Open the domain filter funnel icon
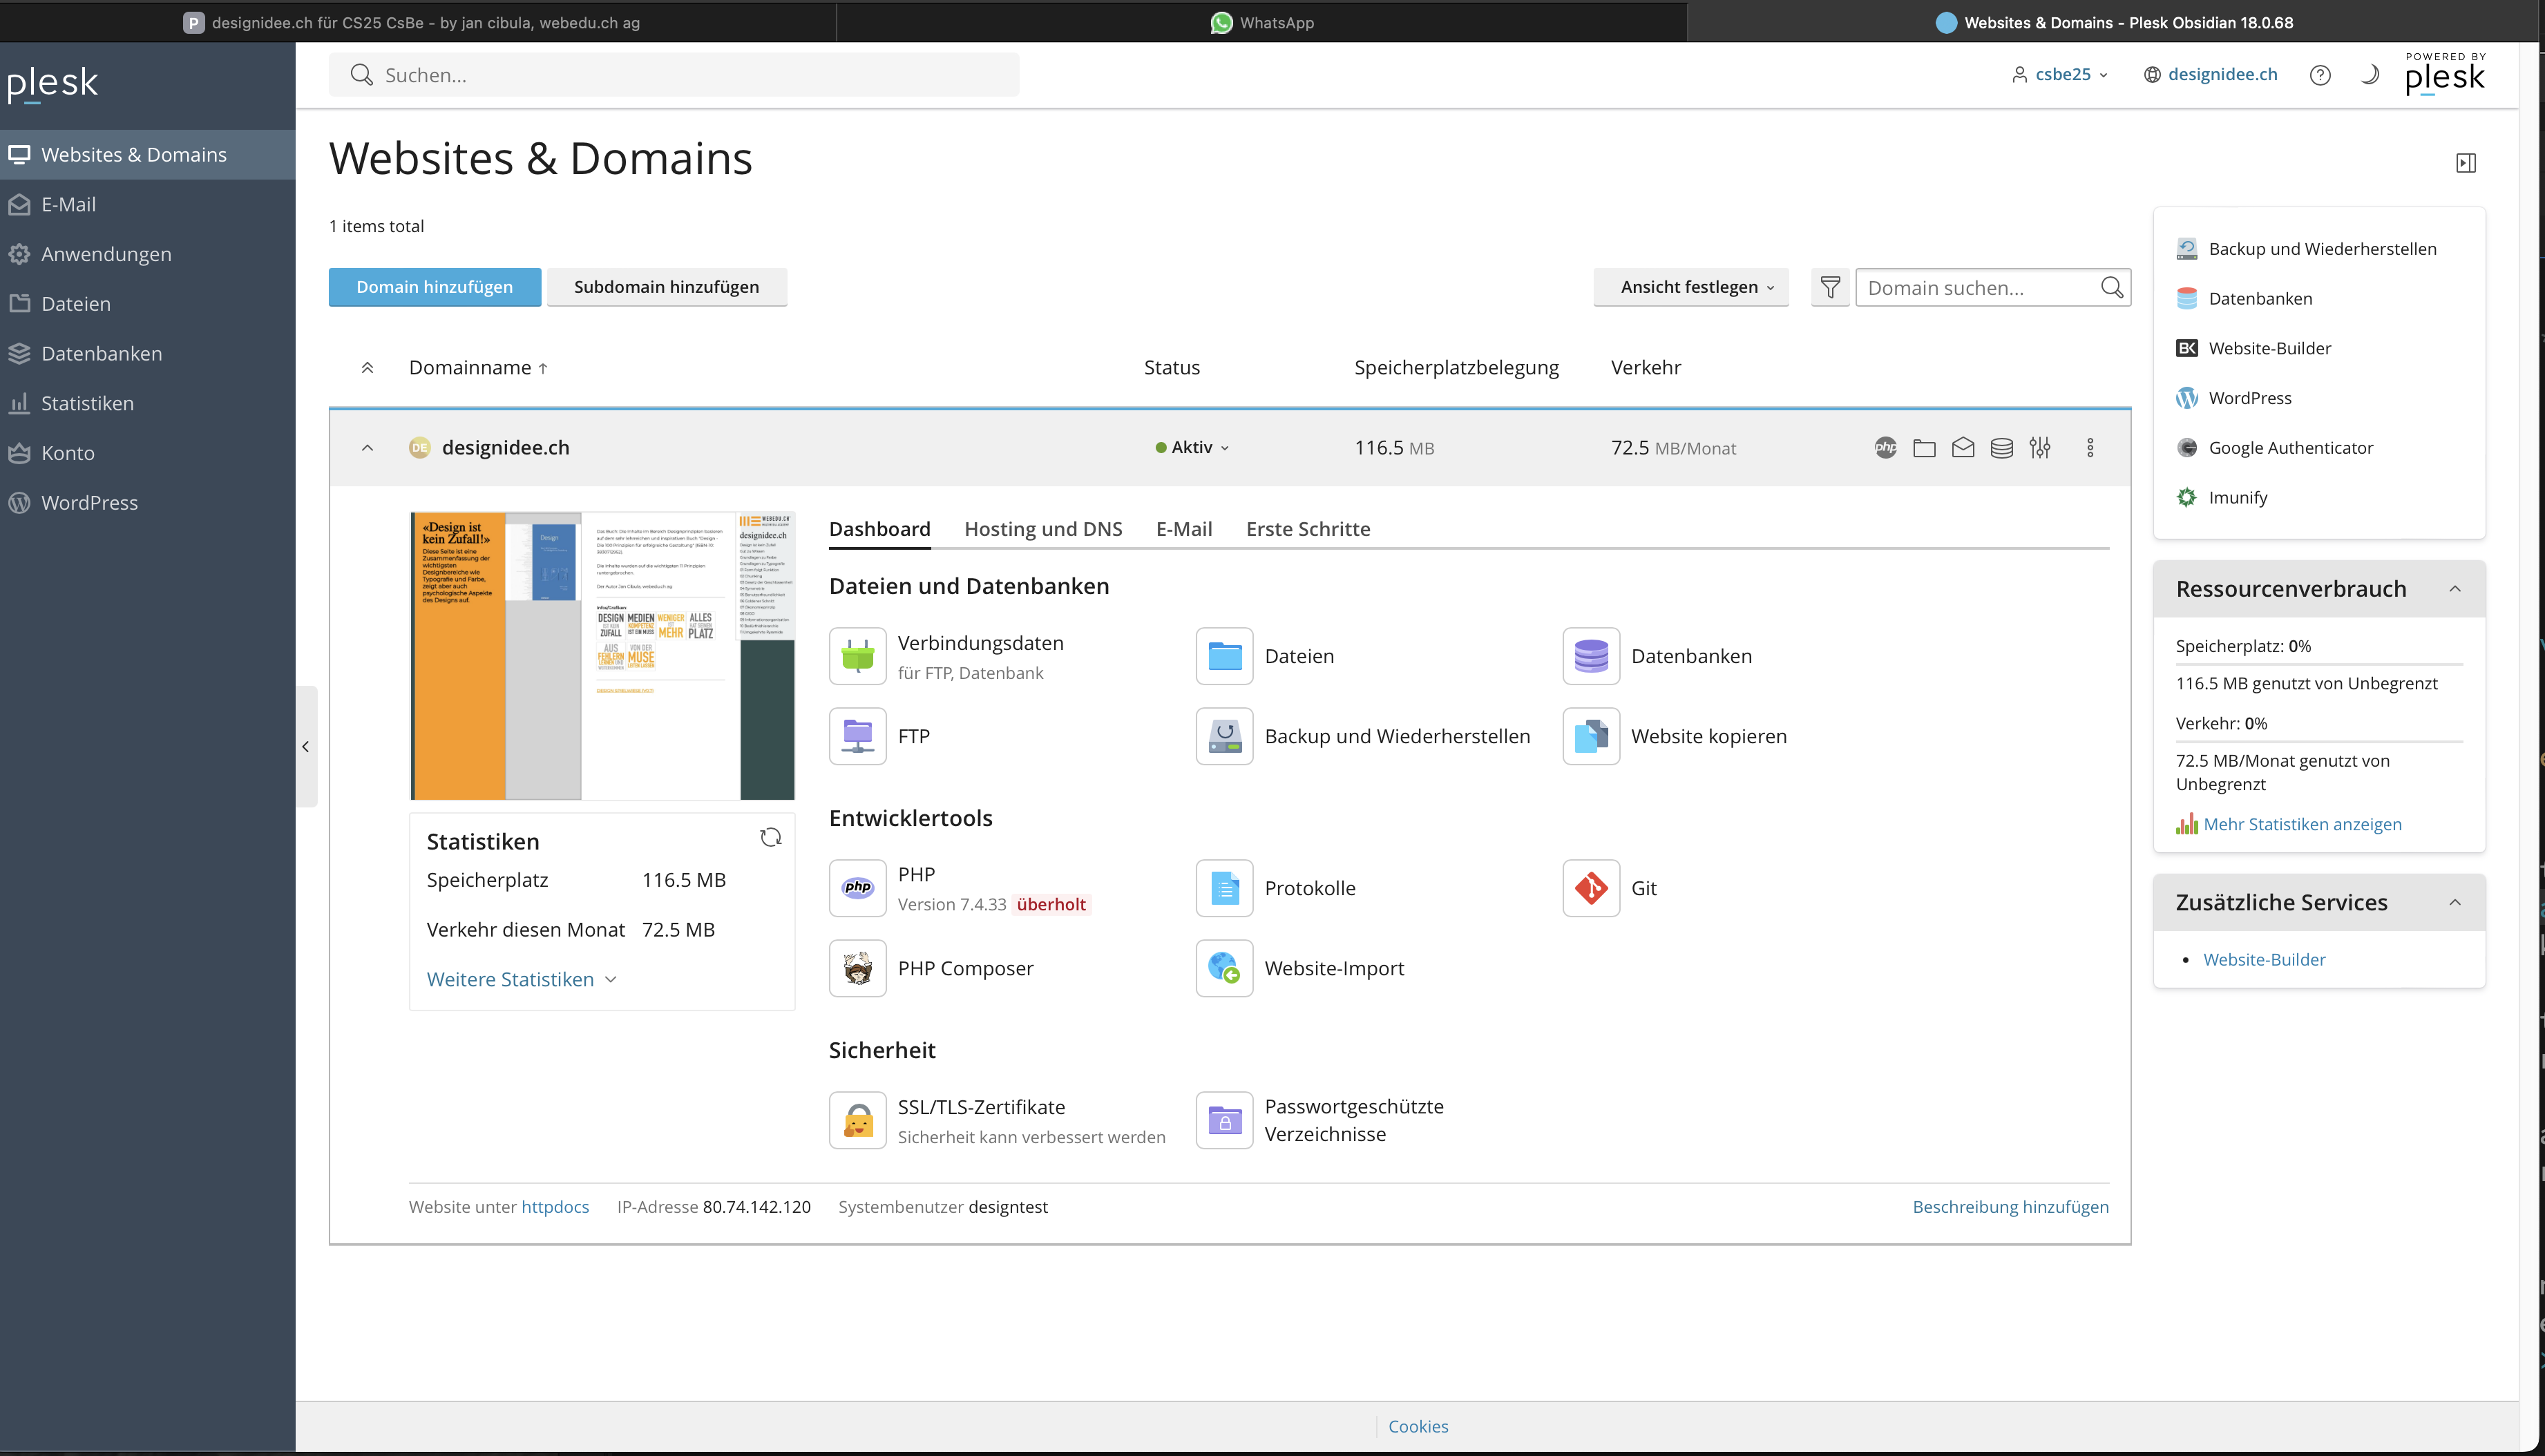This screenshot has height=1456, width=2545. pos(1830,288)
